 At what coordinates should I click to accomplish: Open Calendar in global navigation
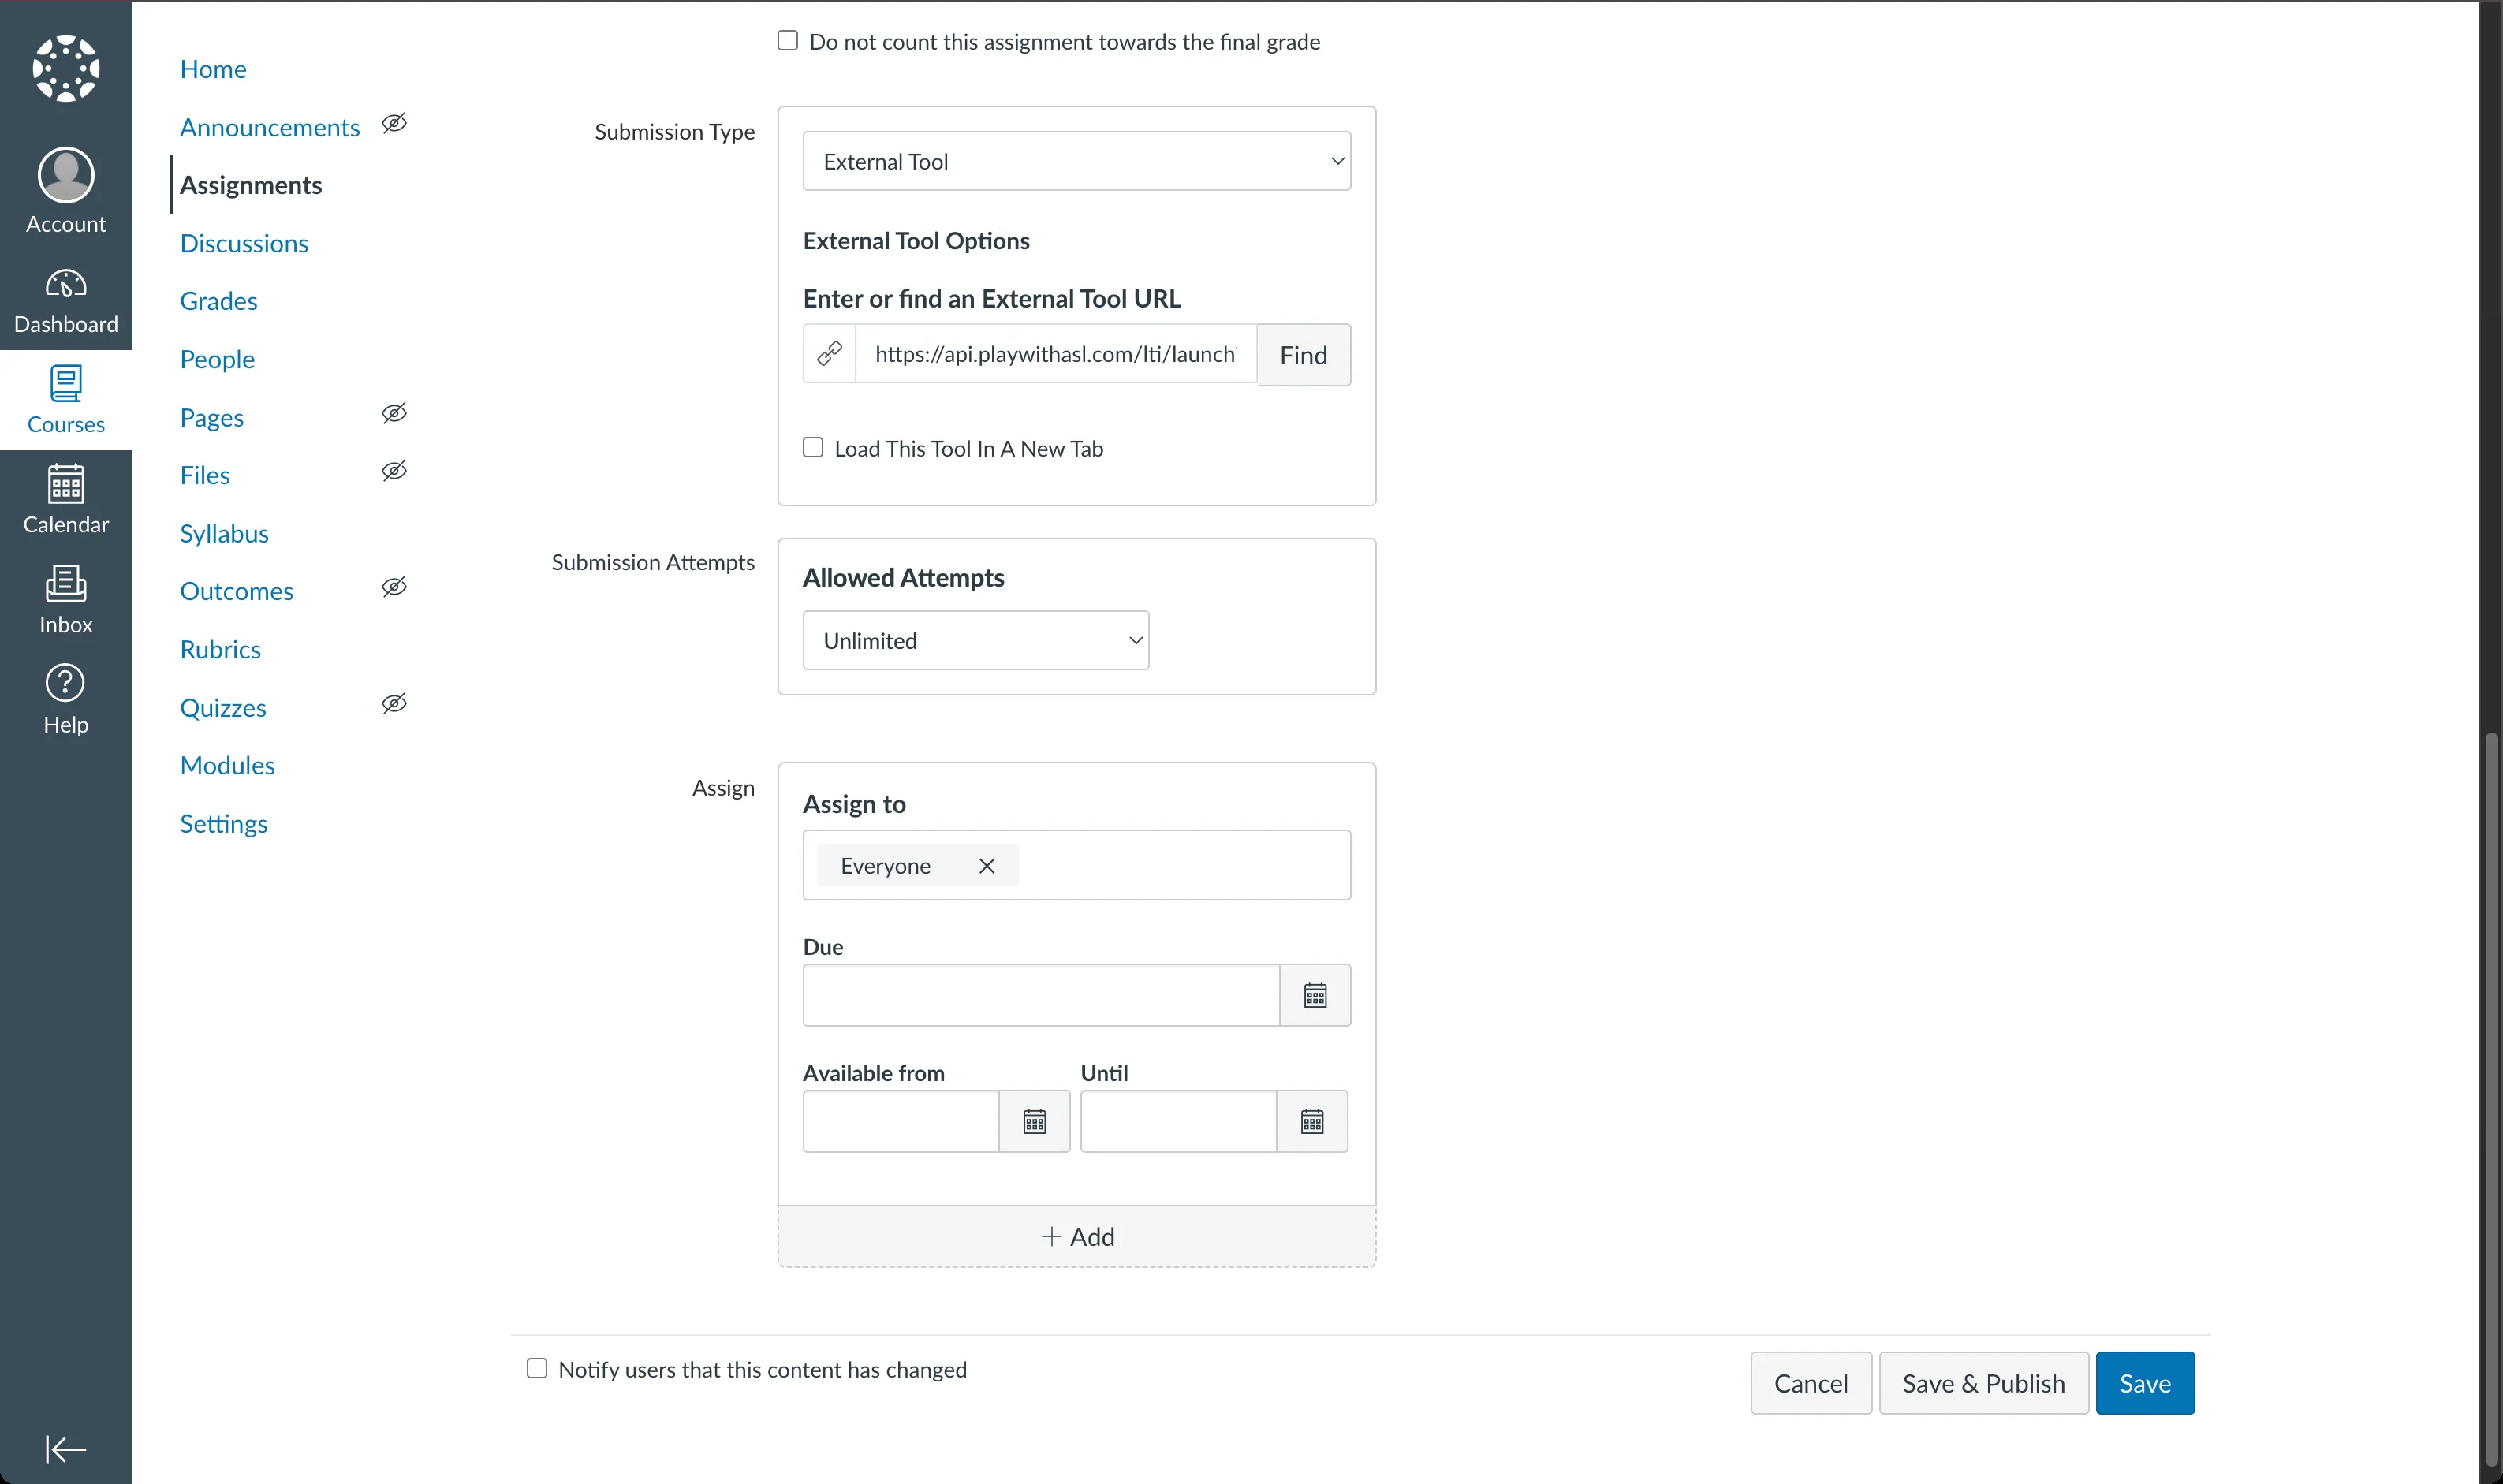point(66,500)
